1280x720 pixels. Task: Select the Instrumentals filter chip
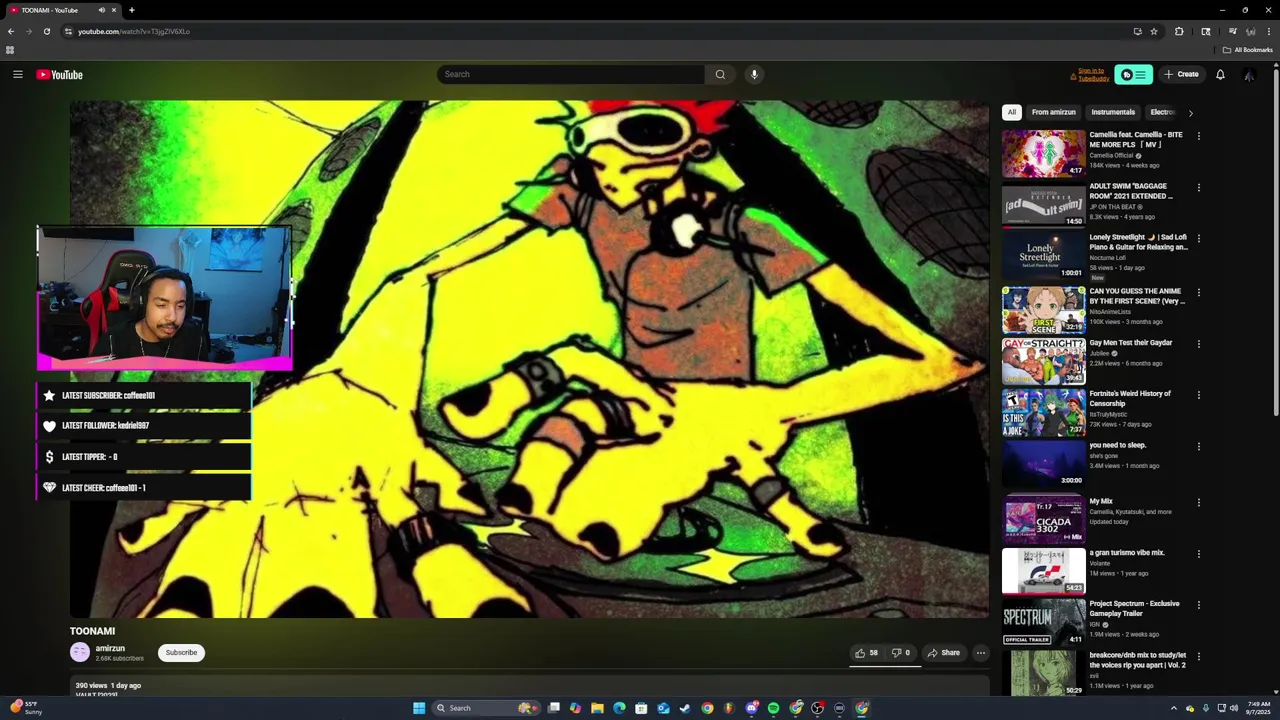coord(1113,112)
